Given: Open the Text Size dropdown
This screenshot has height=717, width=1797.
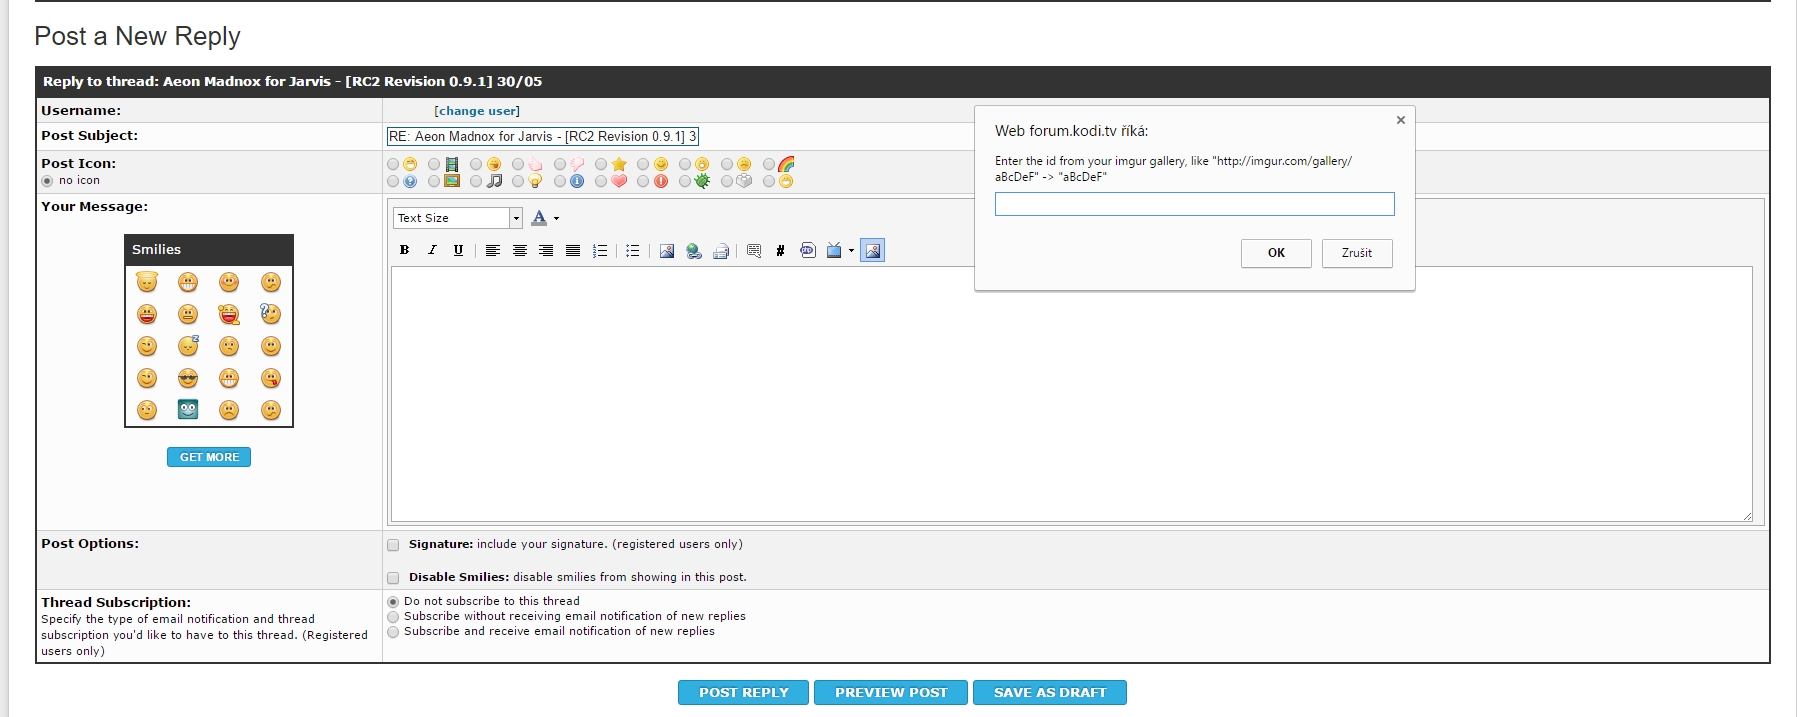Looking at the screenshot, I should [x=458, y=218].
